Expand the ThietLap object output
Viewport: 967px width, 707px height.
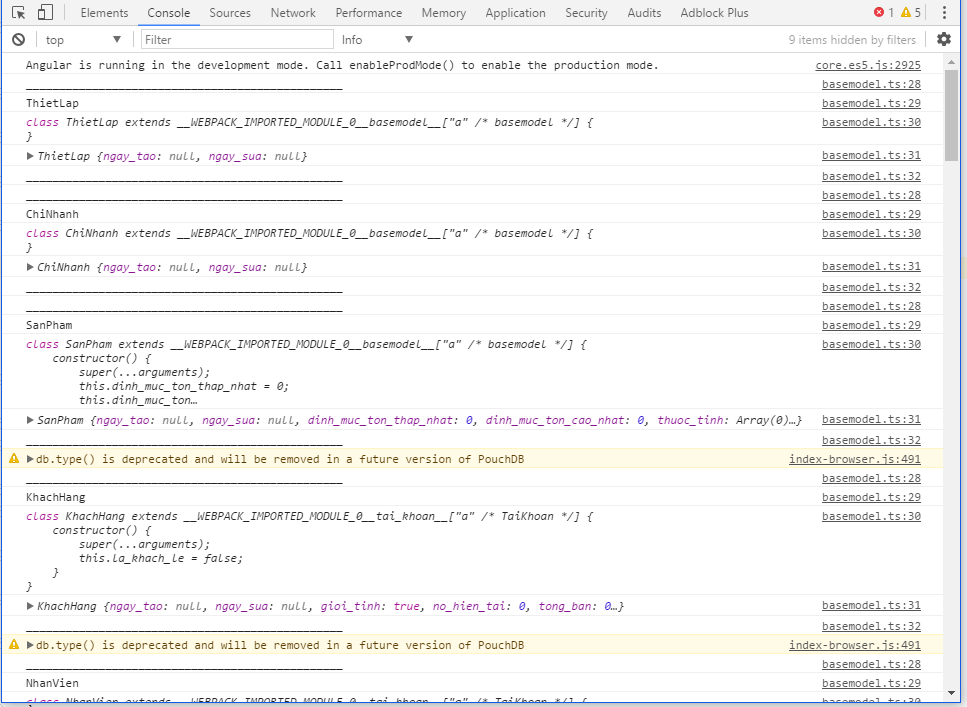pos(29,155)
